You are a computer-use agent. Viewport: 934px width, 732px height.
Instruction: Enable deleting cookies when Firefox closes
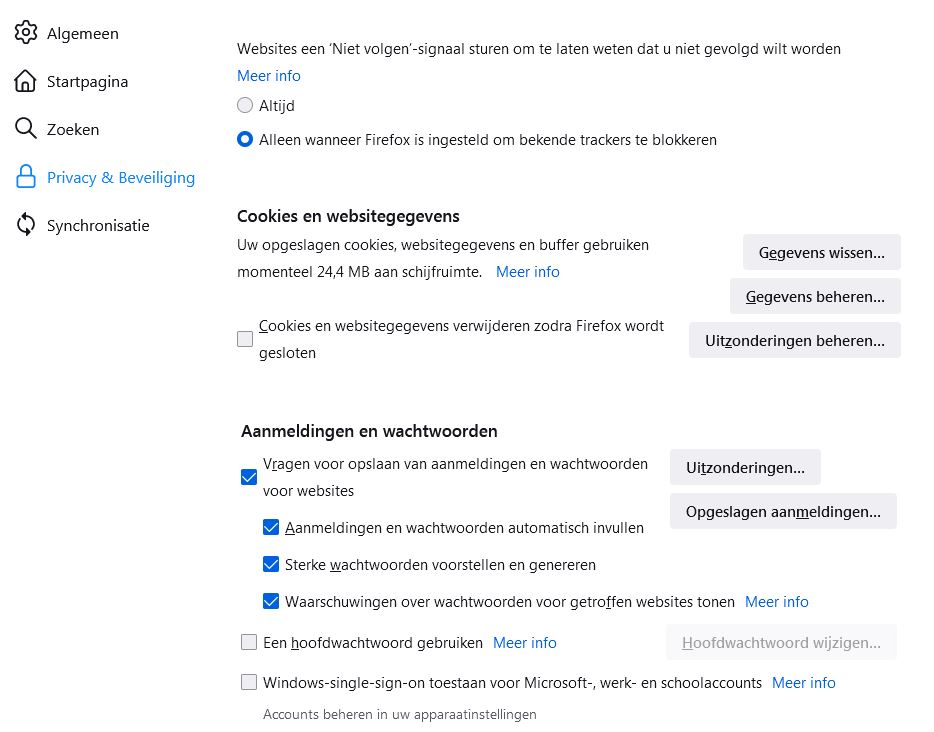pyautogui.click(x=245, y=339)
